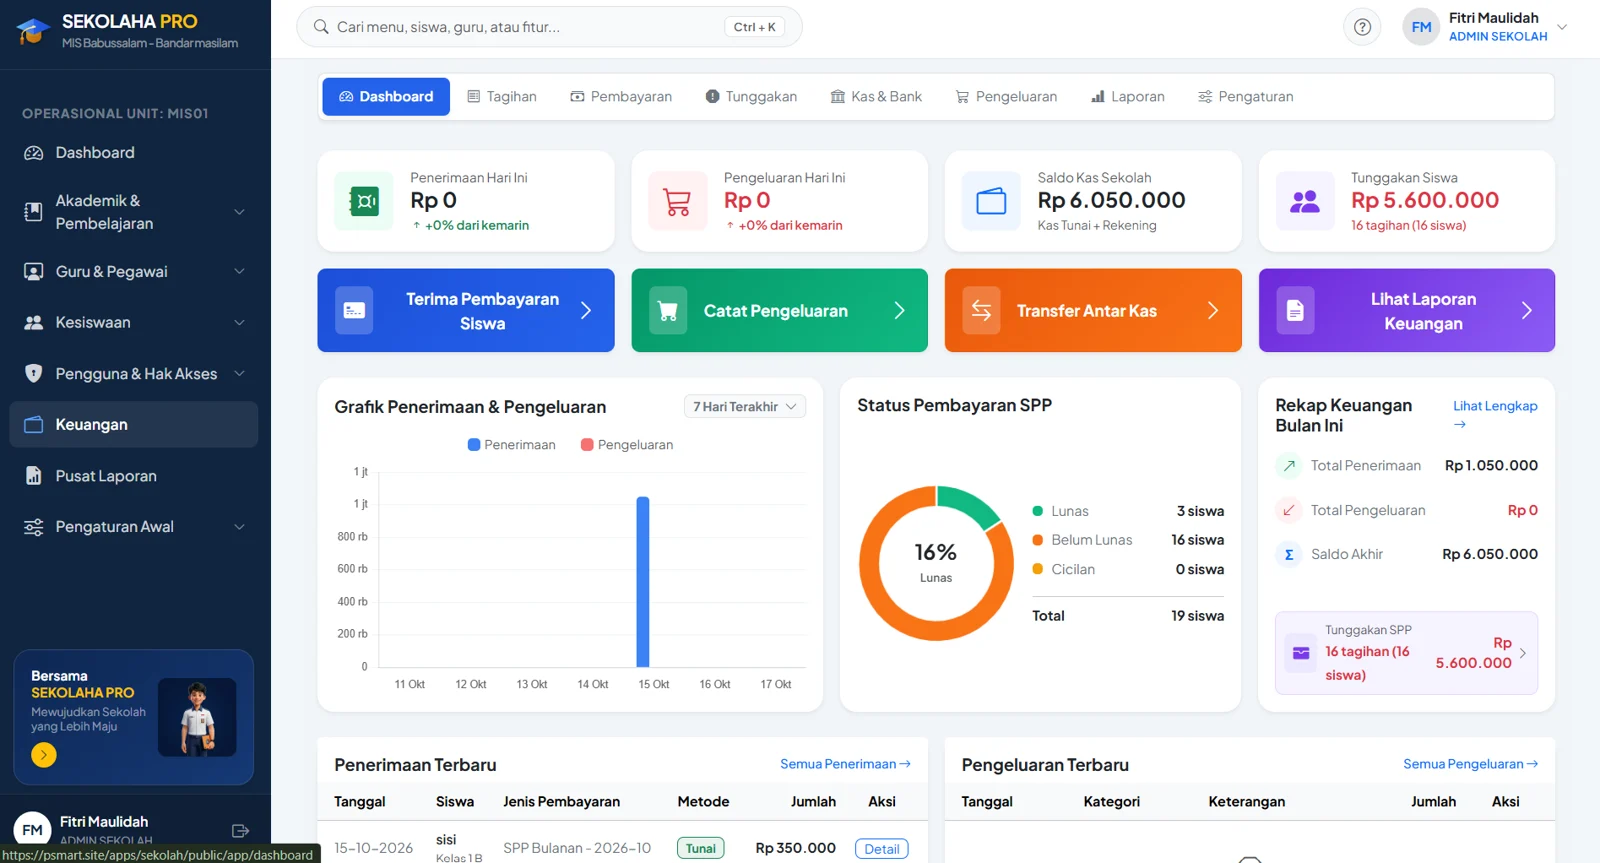Image resolution: width=1600 pixels, height=863 pixels.
Task: Click the Tunggakan SPP purple card icon
Action: pyautogui.click(x=1301, y=653)
